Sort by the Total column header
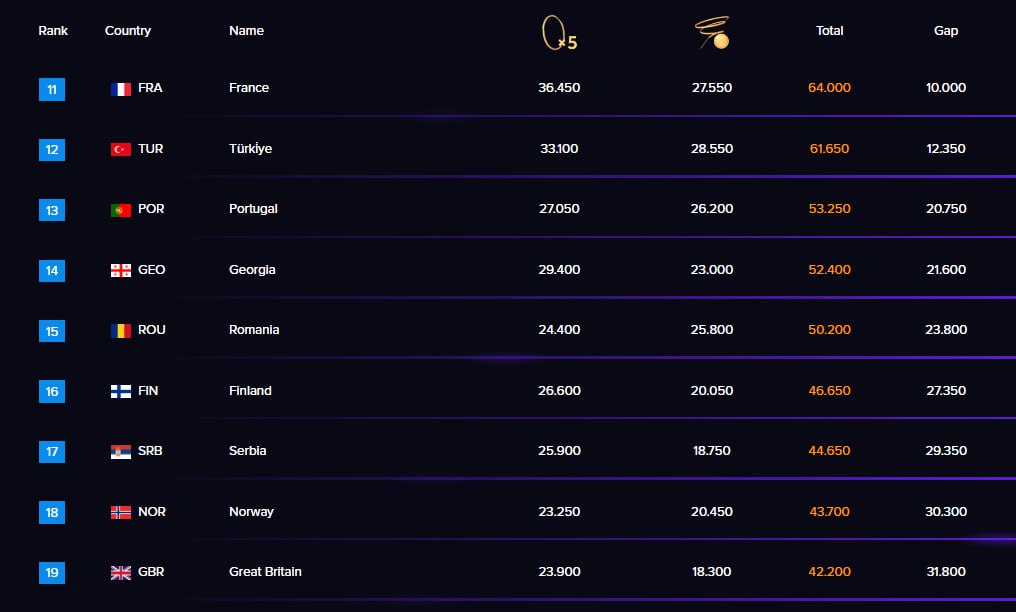The image size is (1016, 612). 829,30
